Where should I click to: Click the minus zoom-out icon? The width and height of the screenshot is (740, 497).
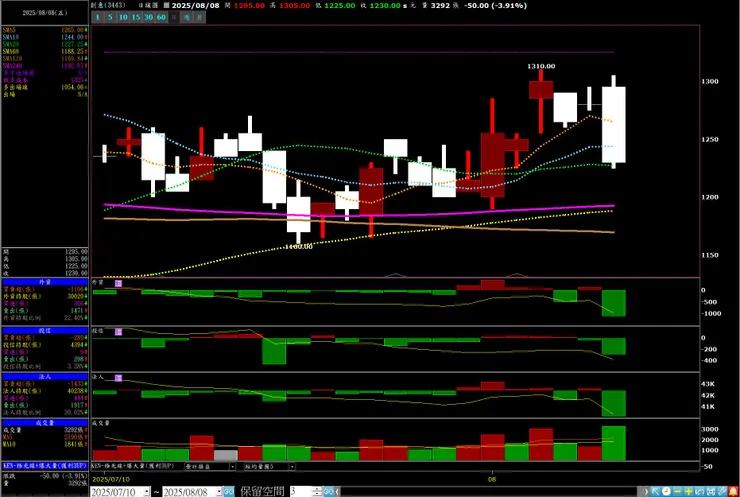[678, 491]
